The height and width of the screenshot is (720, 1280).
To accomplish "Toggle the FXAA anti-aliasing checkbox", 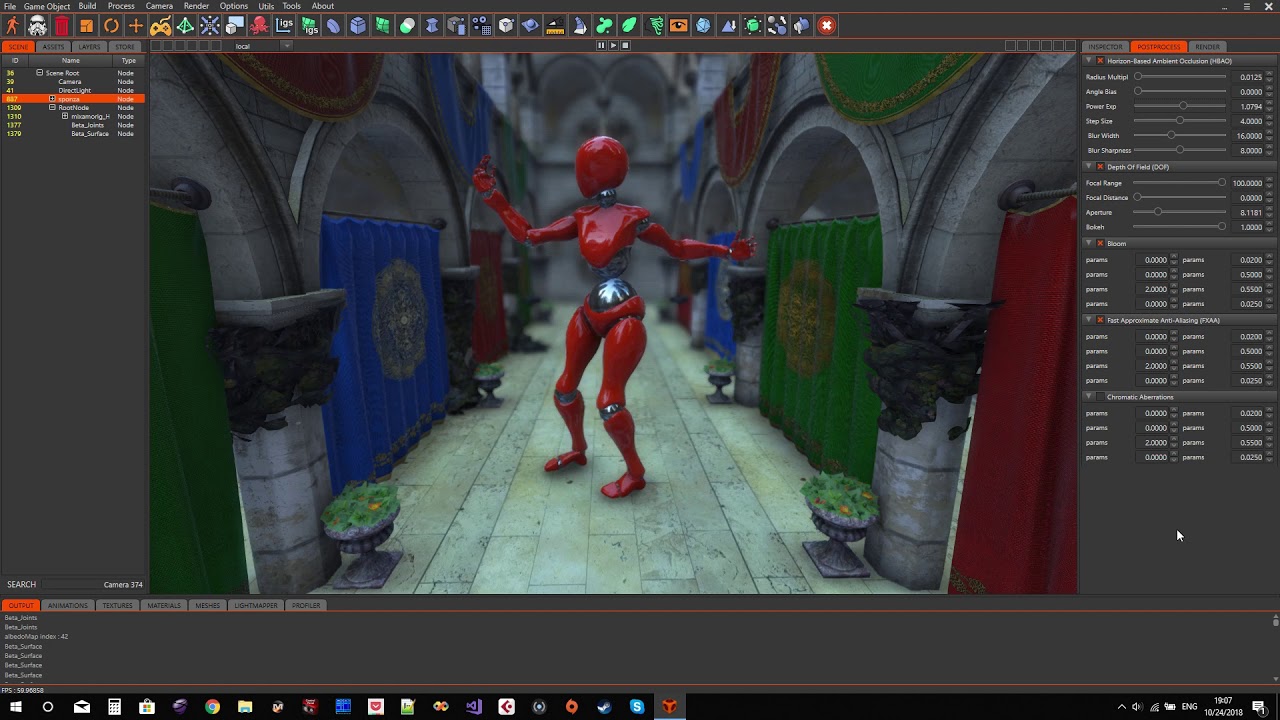I will (1100, 320).
